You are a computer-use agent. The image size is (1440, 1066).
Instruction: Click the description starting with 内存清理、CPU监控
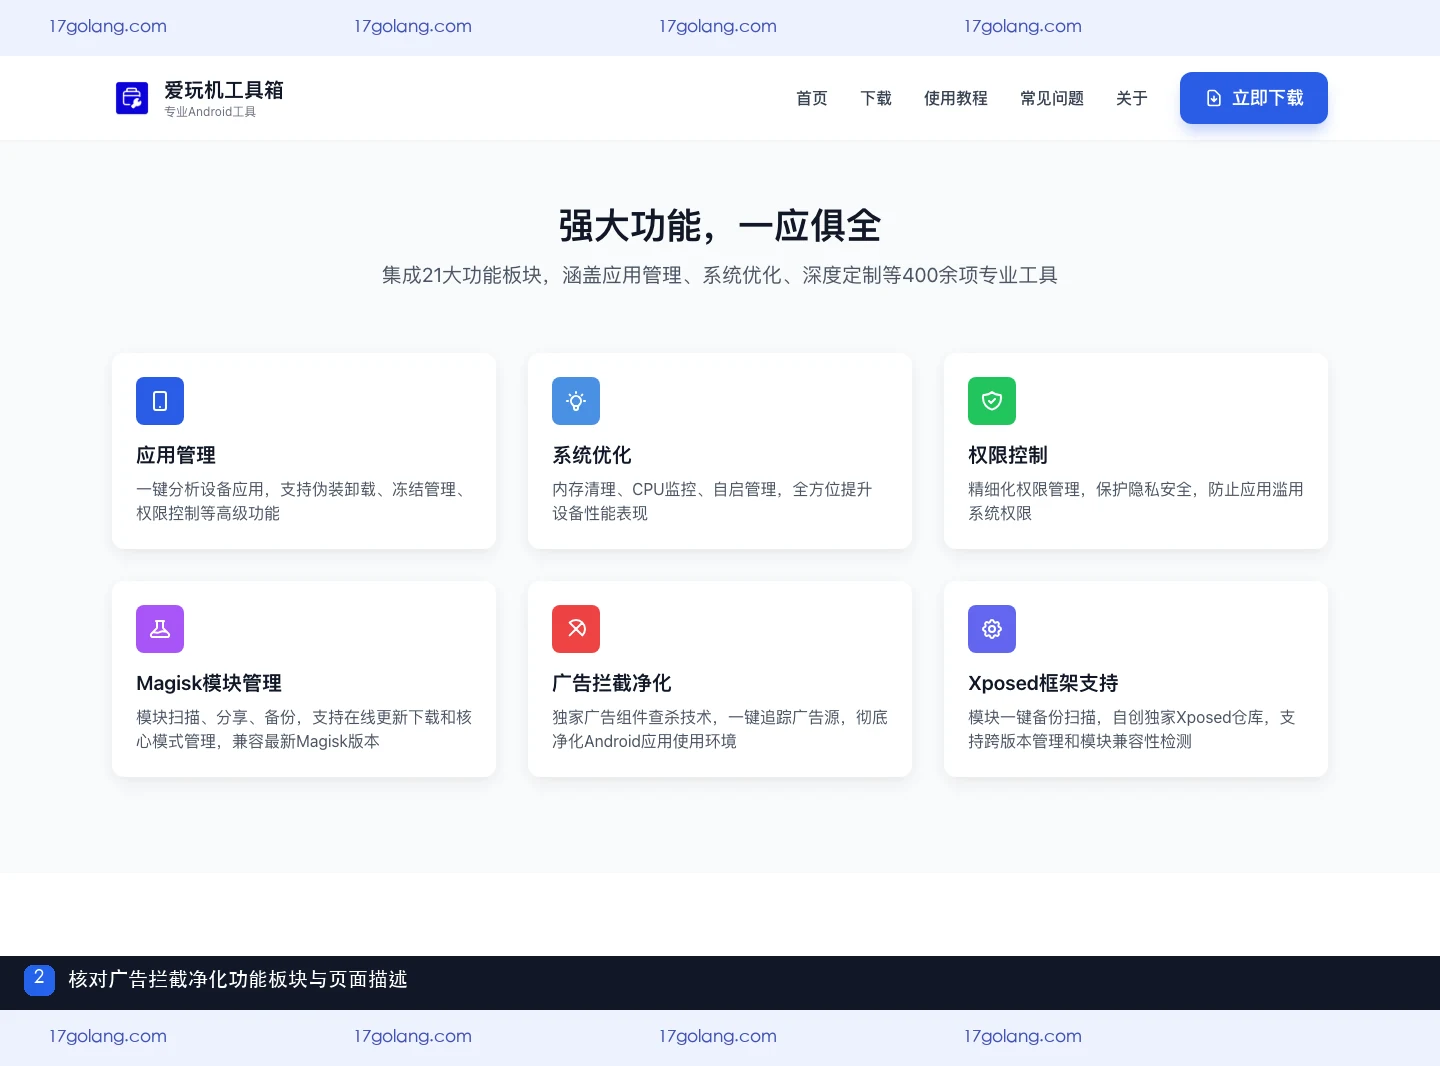pos(712,501)
